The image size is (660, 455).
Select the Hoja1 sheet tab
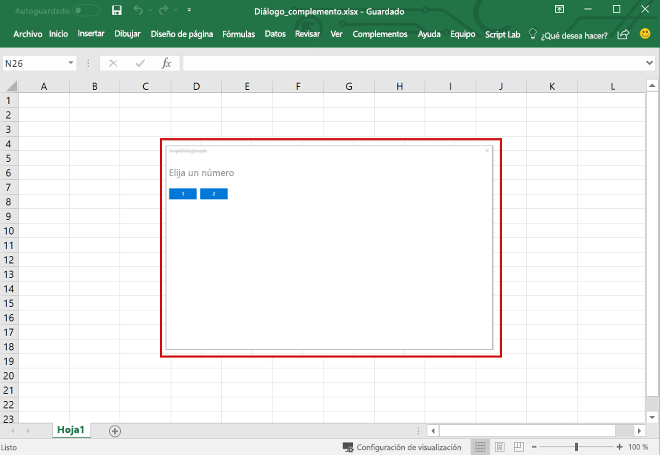71,430
